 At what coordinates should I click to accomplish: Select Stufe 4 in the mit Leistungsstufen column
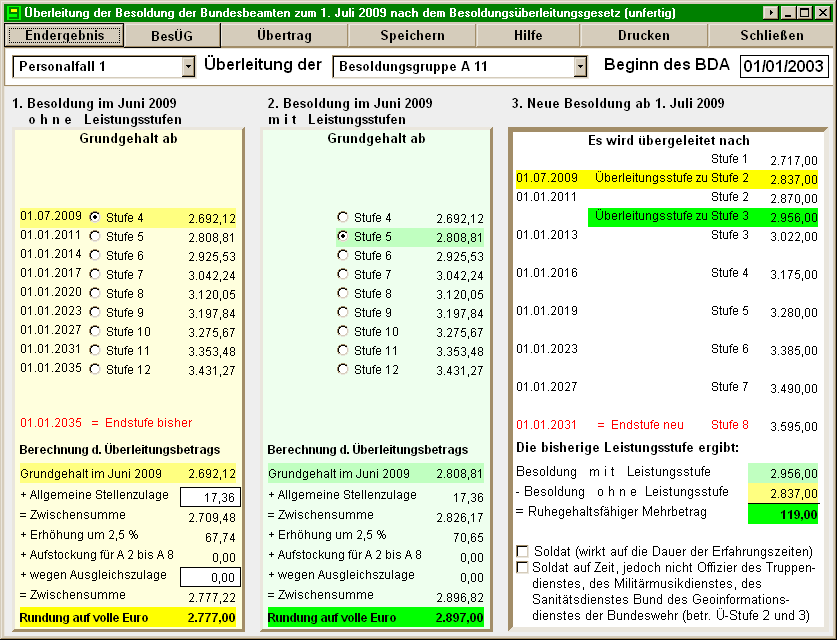(x=343, y=217)
